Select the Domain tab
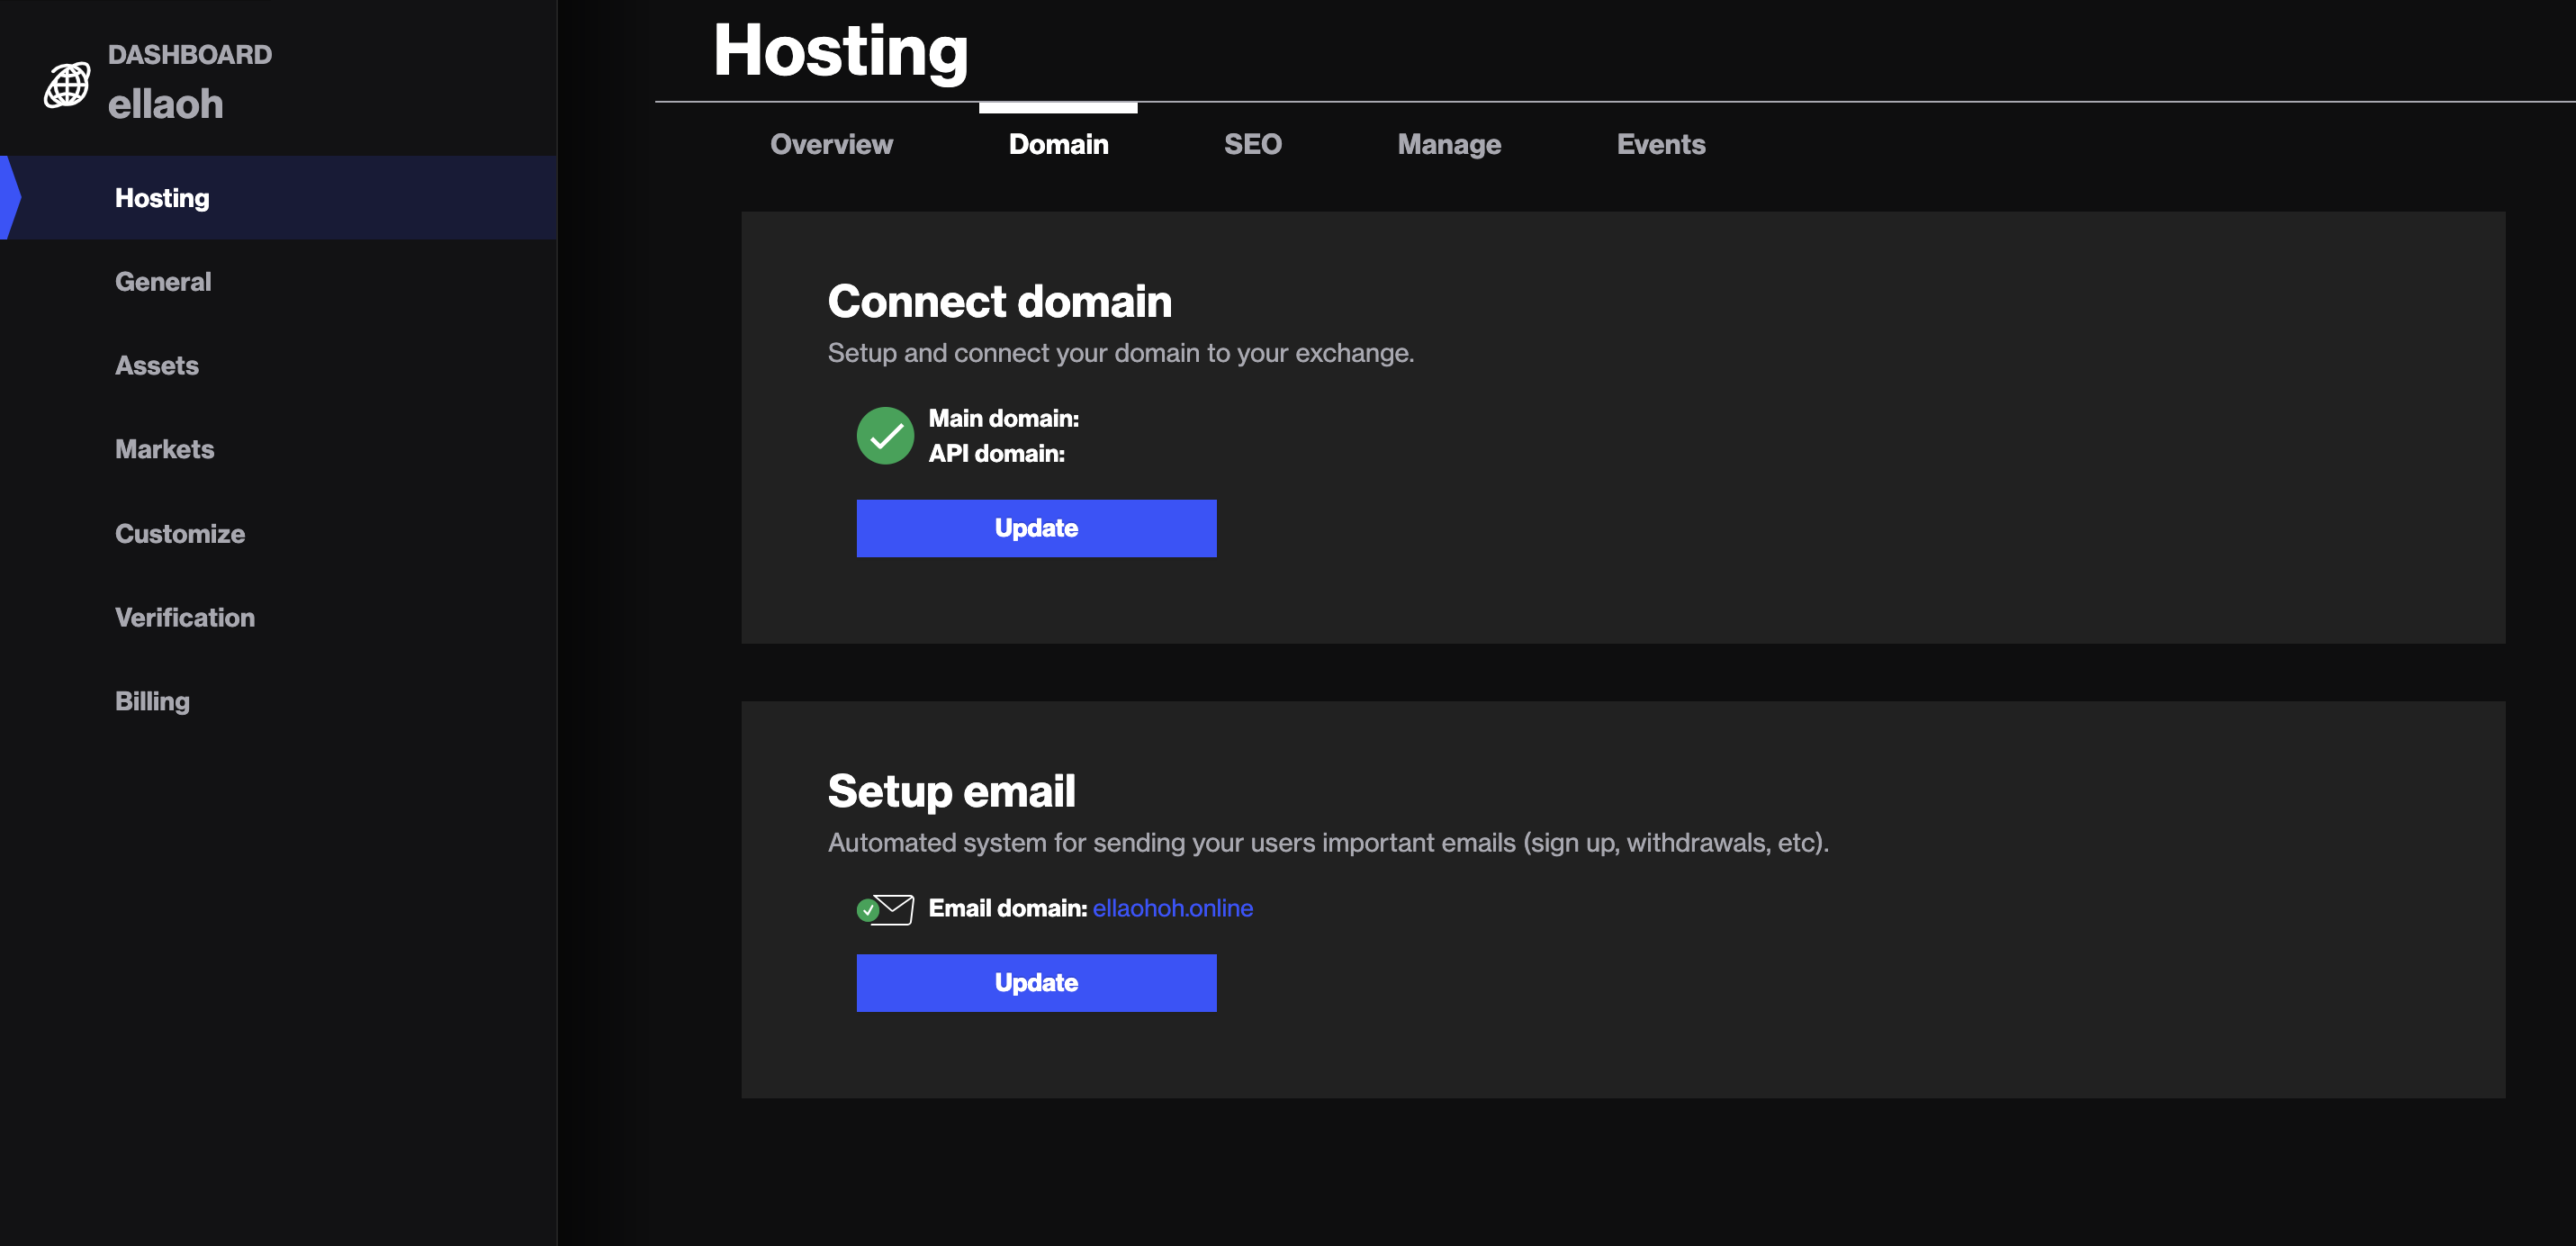Screen dimensions: 2576x1246 coord(1058,144)
